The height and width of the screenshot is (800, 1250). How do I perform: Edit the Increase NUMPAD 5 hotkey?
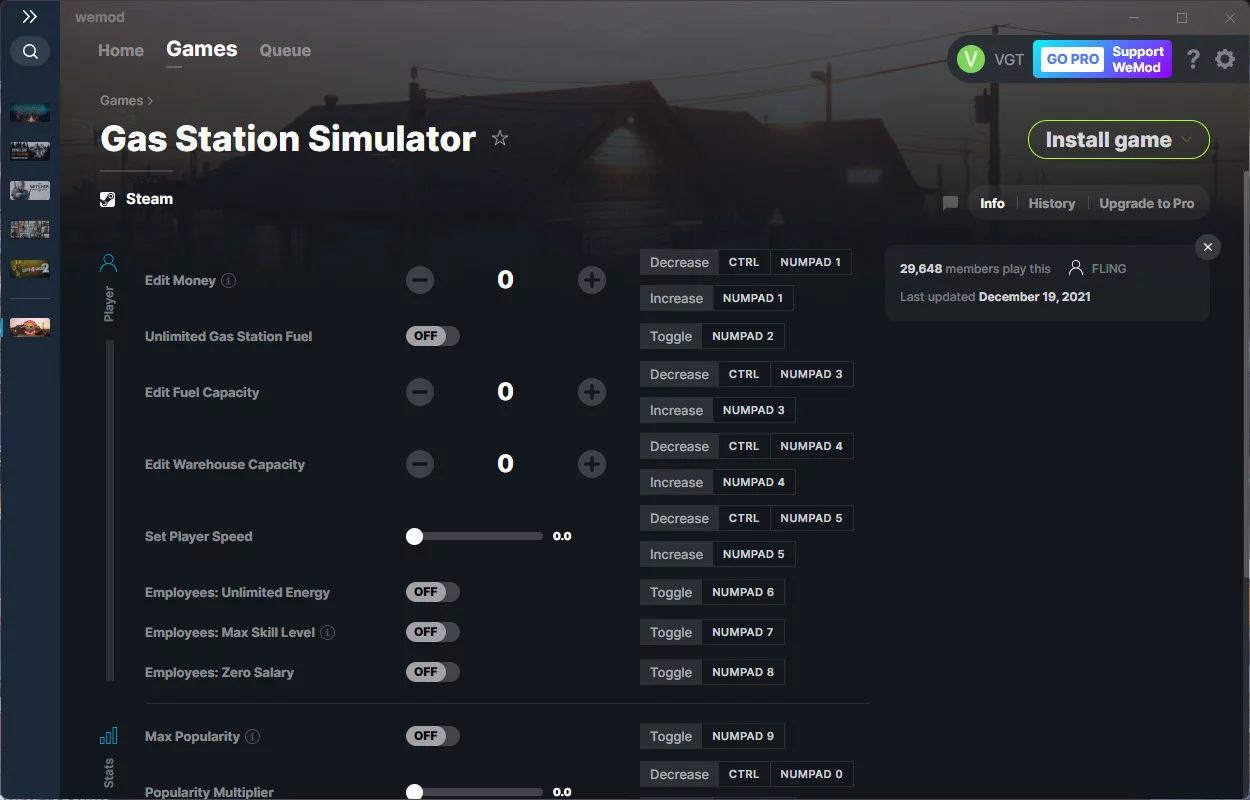[x=717, y=554]
